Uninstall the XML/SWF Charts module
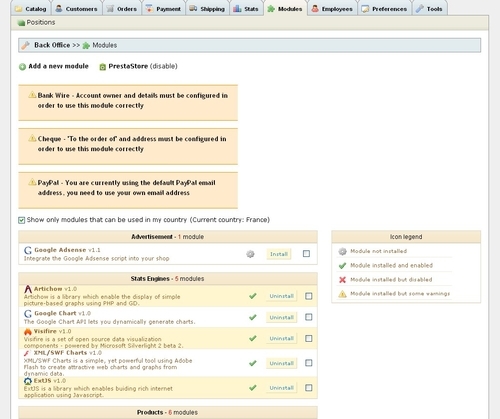Screen dimensions: 500x419 pyautogui.click(x=281, y=363)
